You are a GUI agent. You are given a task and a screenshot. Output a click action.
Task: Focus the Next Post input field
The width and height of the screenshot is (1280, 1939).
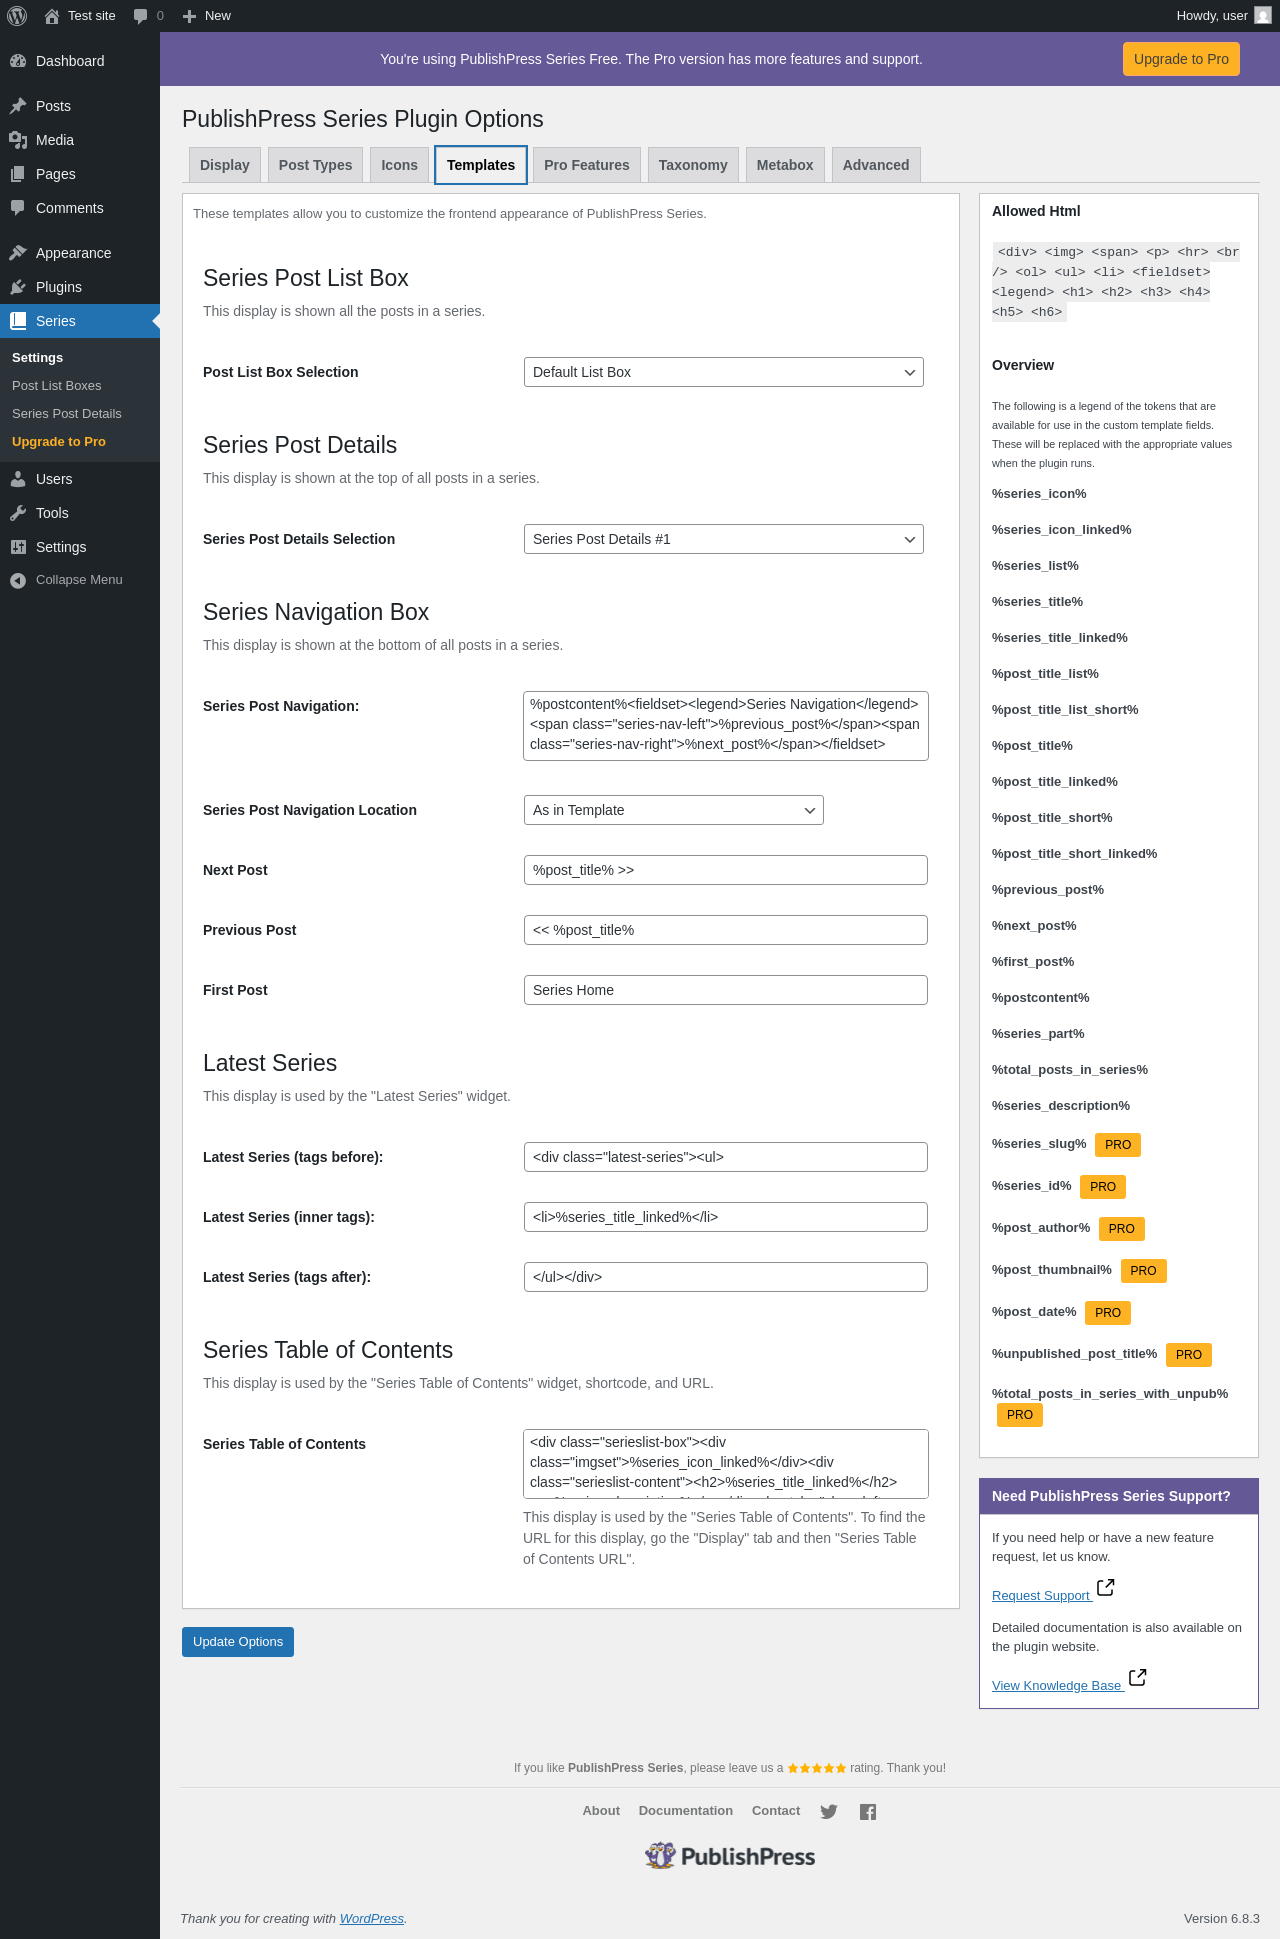point(726,870)
